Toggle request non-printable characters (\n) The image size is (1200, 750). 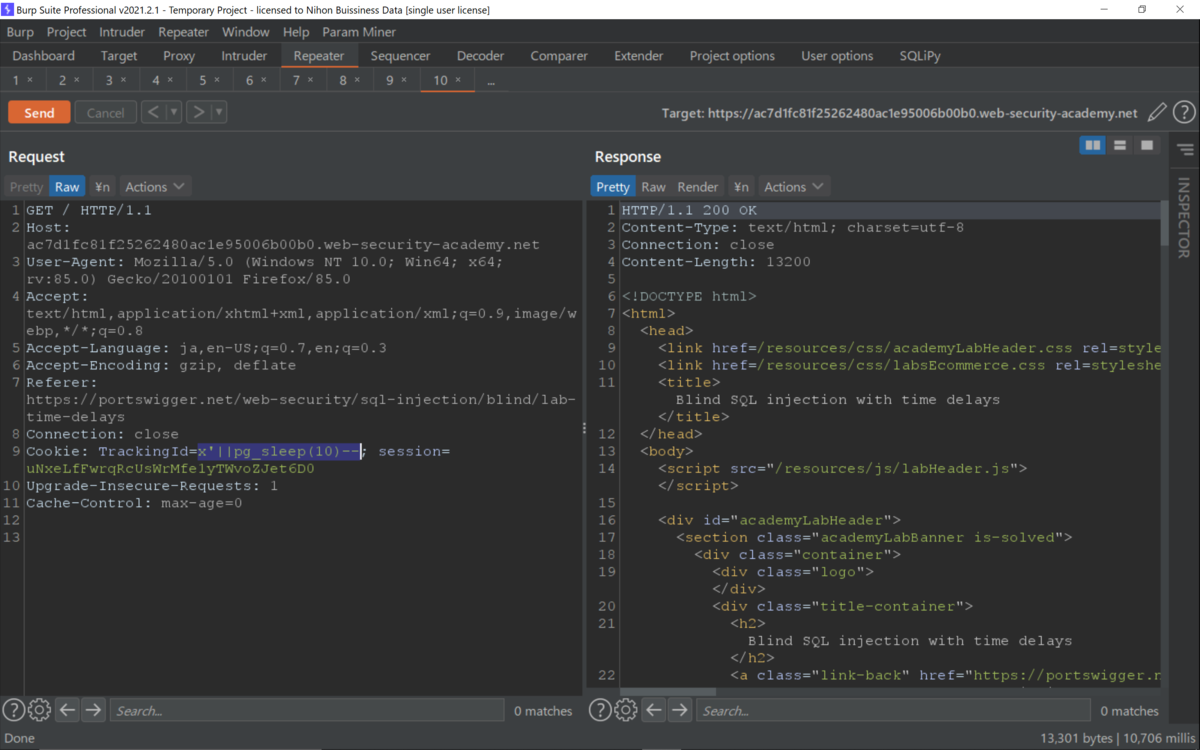pos(102,187)
